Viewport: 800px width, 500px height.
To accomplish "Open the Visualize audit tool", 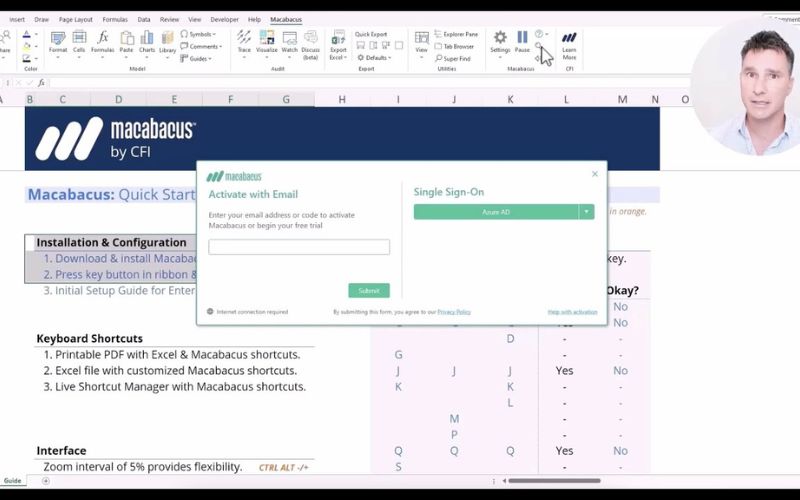I will [267, 42].
